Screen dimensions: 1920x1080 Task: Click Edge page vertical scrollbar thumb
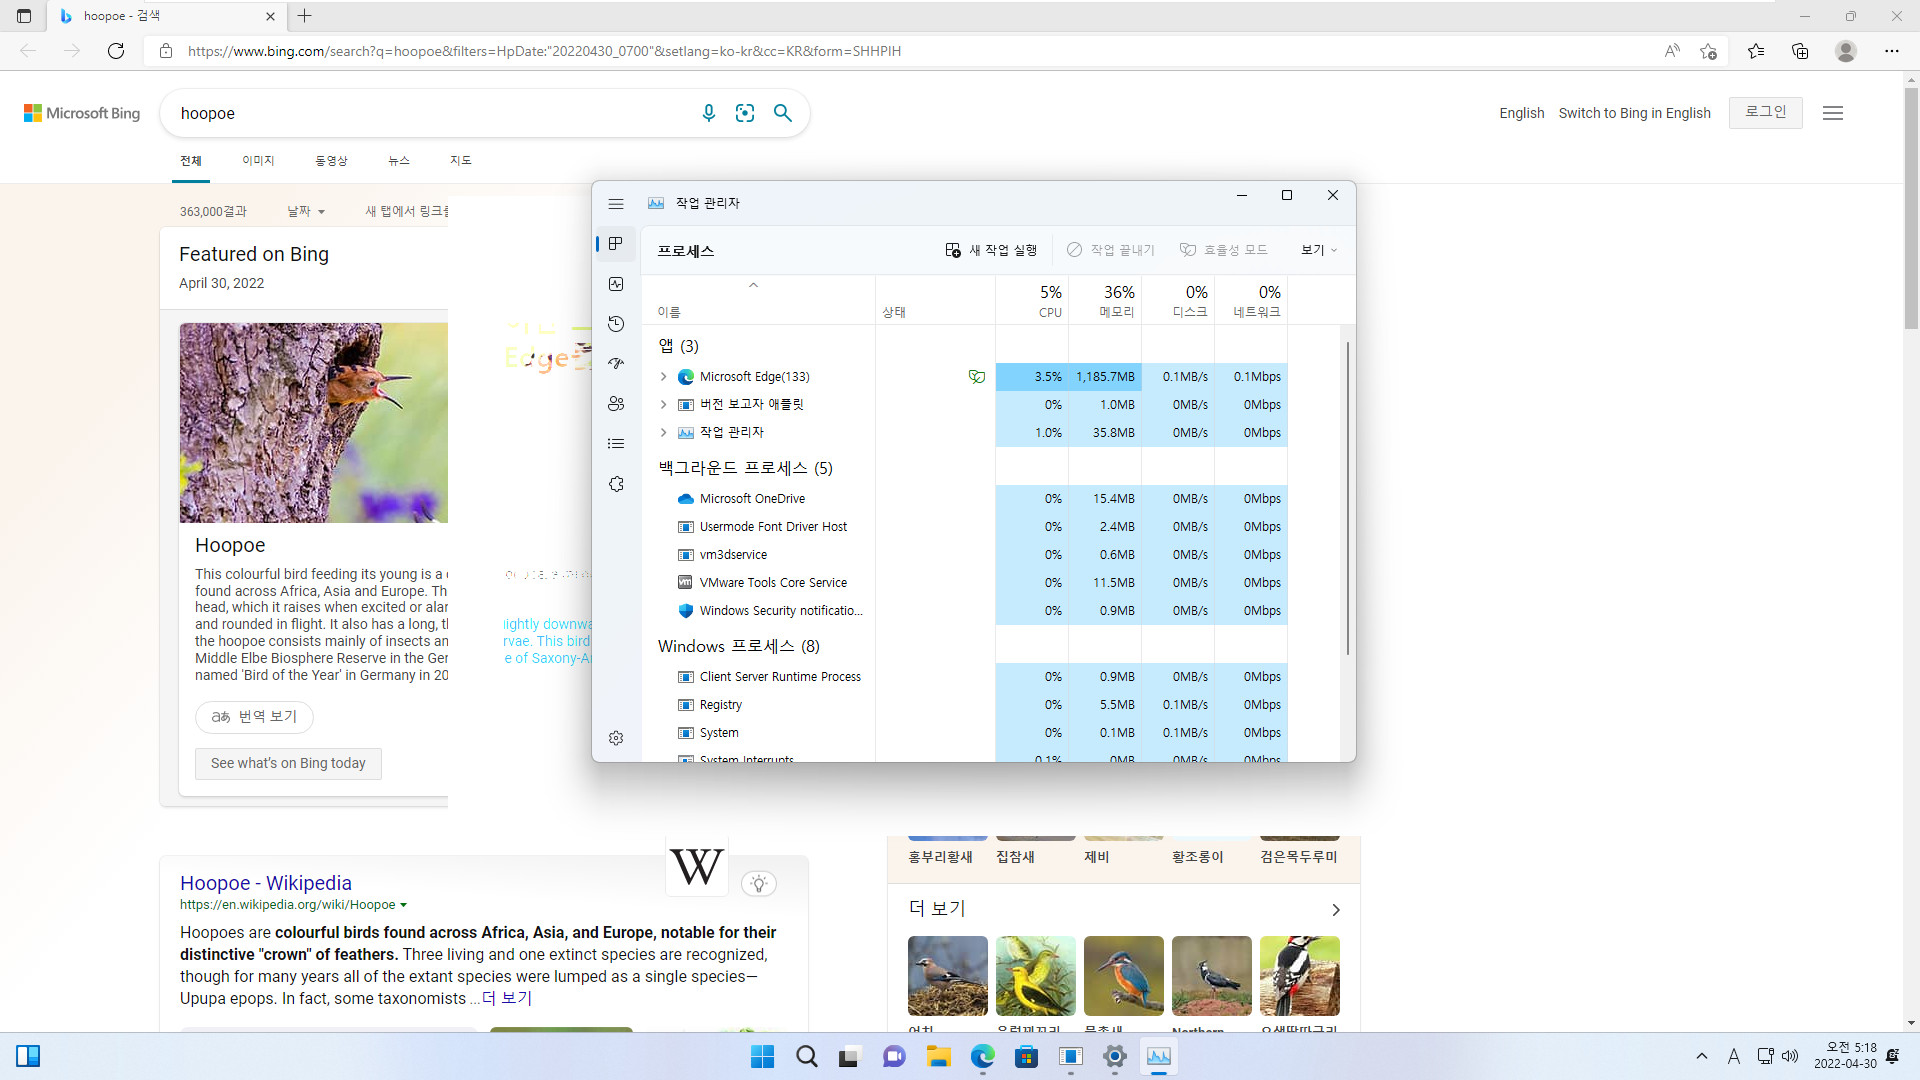pyautogui.click(x=1911, y=208)
